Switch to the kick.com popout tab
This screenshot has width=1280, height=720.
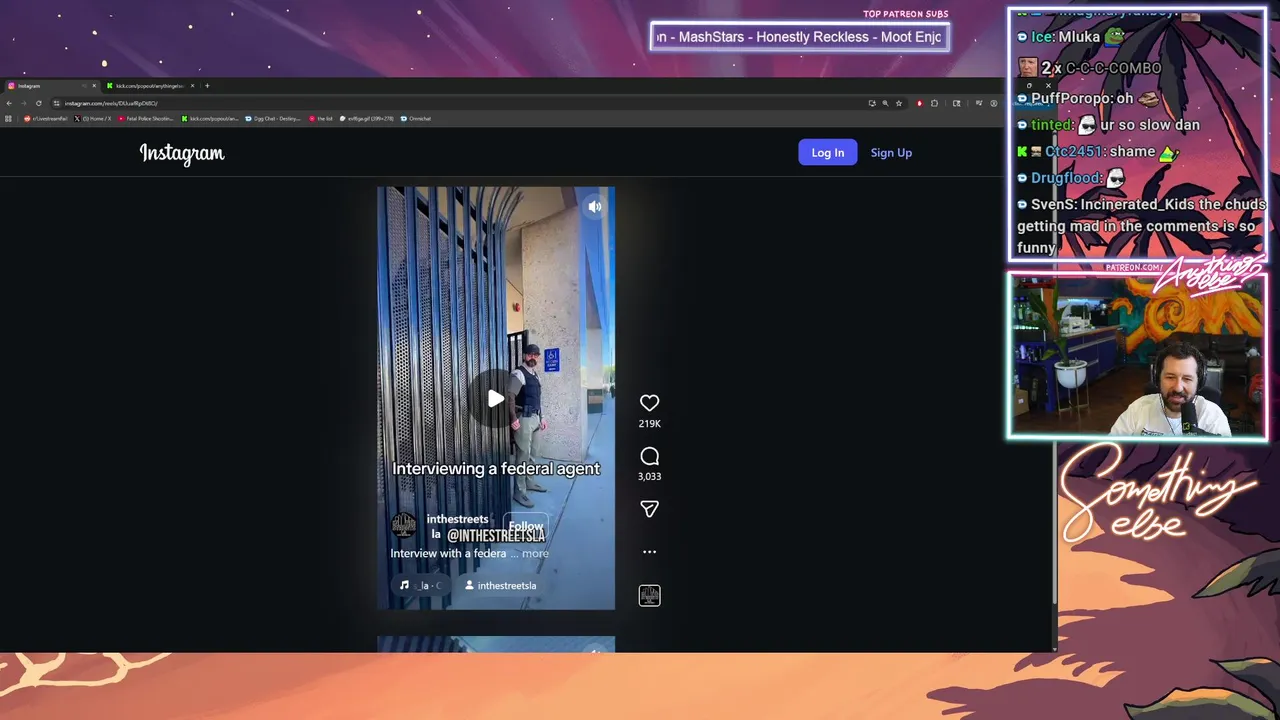(x=150, y=86)
